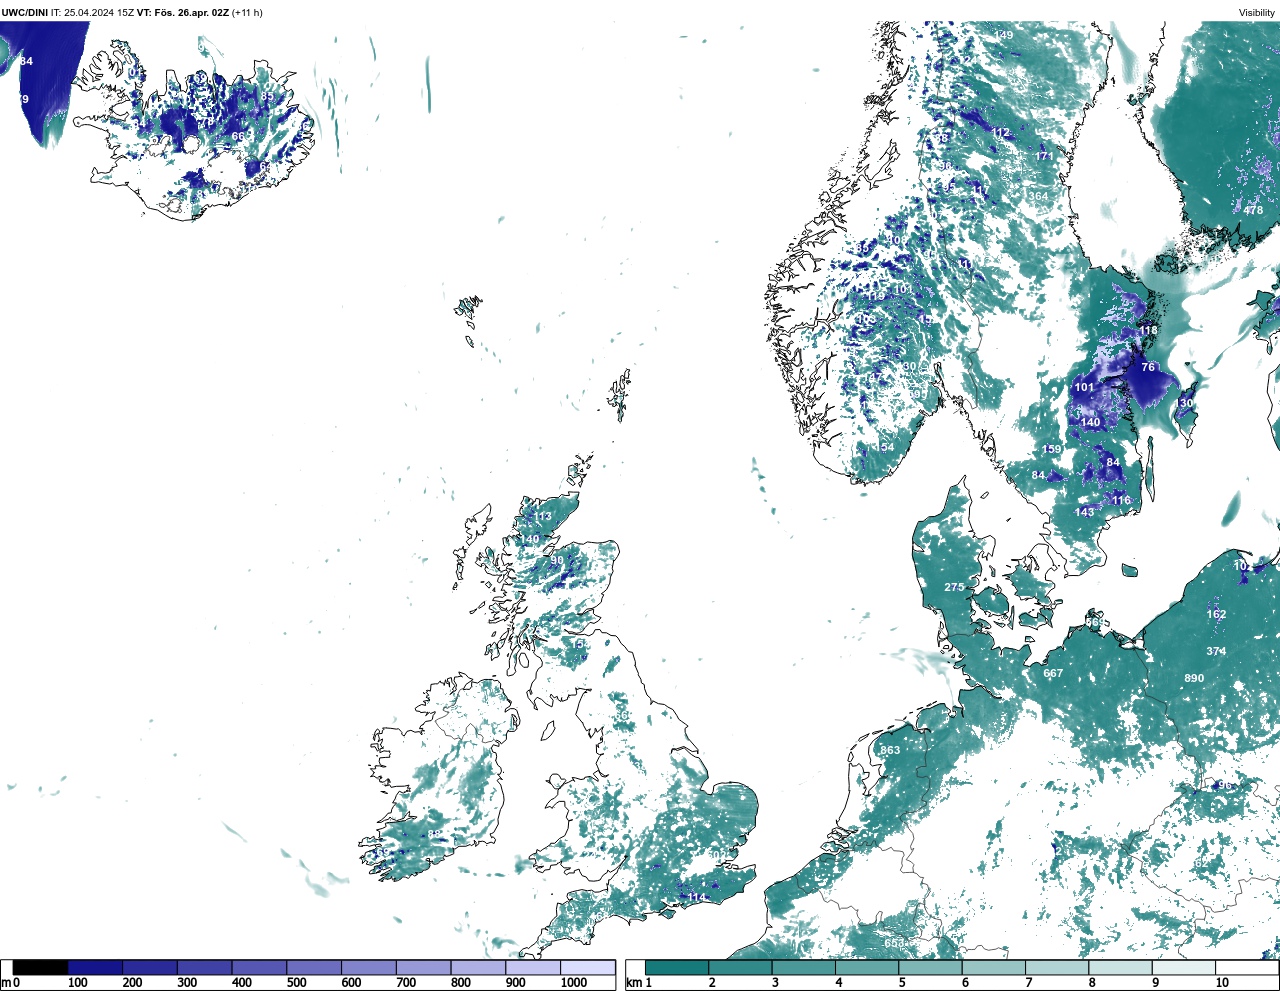Click the 'km 1' legend unit label
The width and height of the screenshot is (1280, 991).
click(638, 983)
